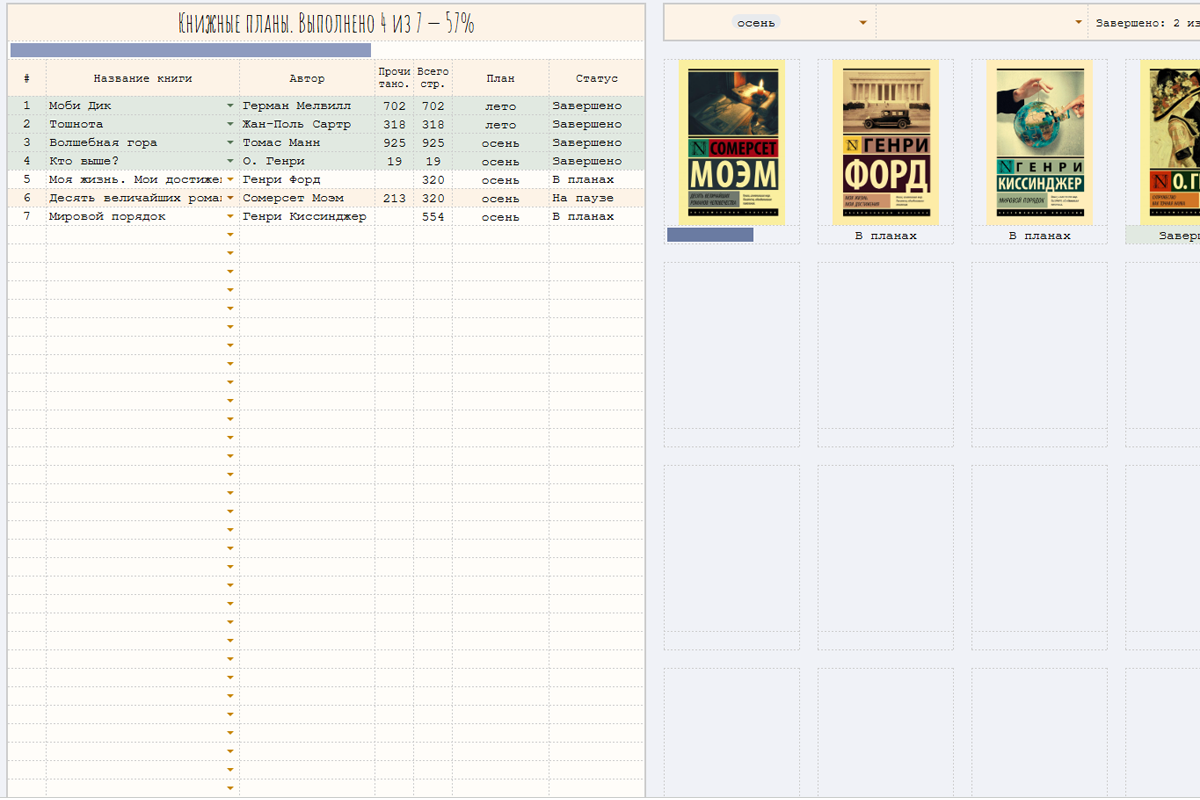Select the pages-read cell showing "213"
The width and height of the screenshot is (1200, 800).
pyautogui.click(x=394, y=198)
